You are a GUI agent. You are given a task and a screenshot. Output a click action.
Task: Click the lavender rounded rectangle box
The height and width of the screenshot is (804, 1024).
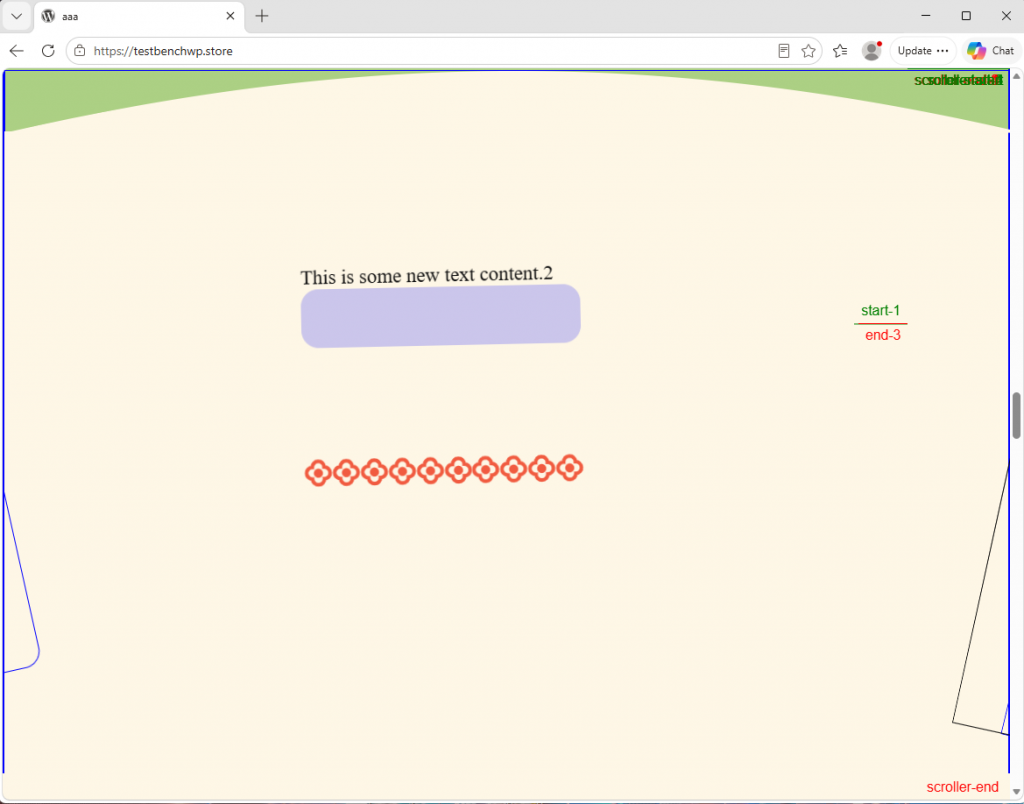click(441, 316)
